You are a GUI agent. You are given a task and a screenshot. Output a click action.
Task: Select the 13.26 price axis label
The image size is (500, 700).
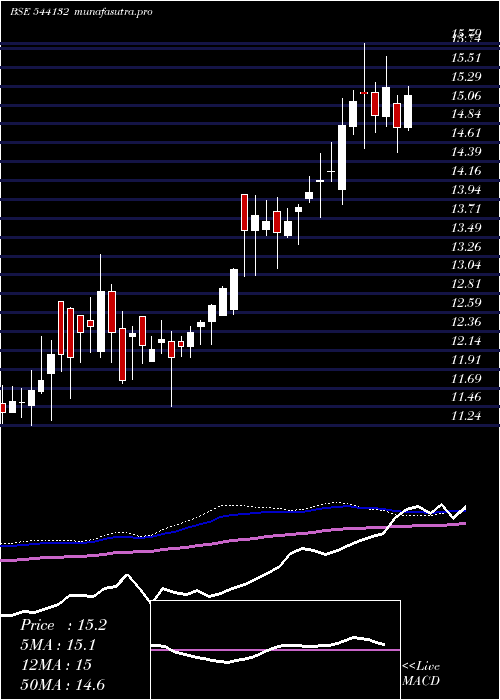[466, 246]
